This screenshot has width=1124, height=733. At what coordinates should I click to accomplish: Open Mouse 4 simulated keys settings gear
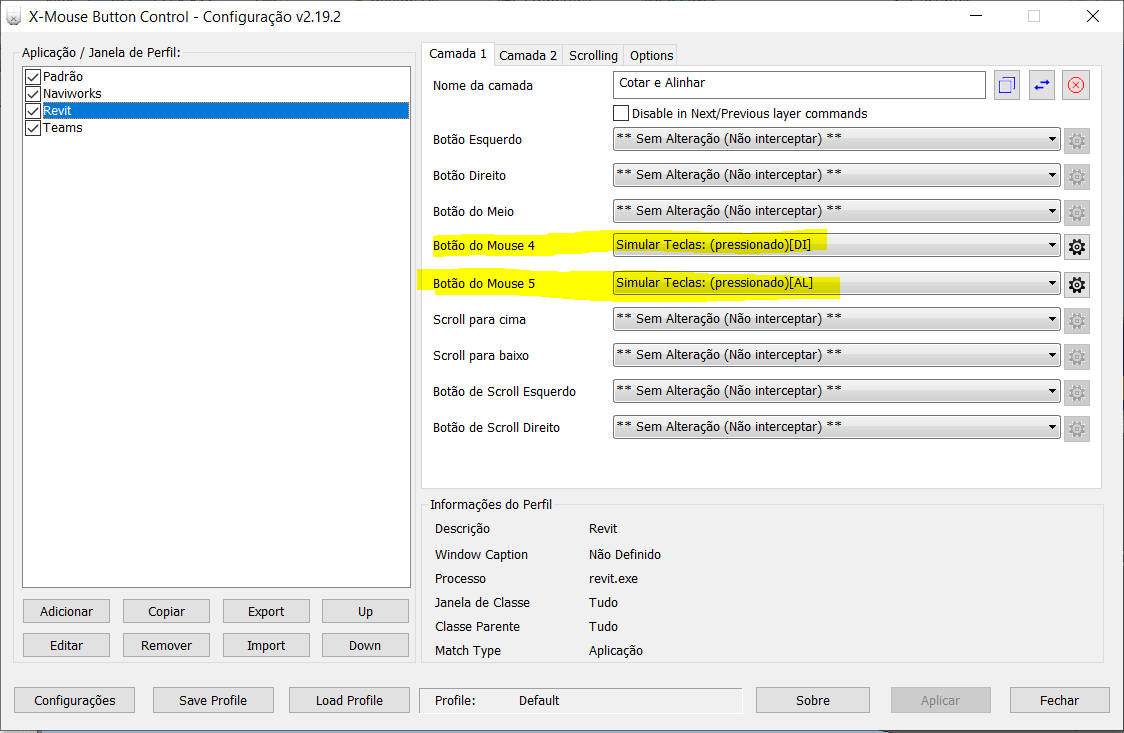[x=1076, y=246]
